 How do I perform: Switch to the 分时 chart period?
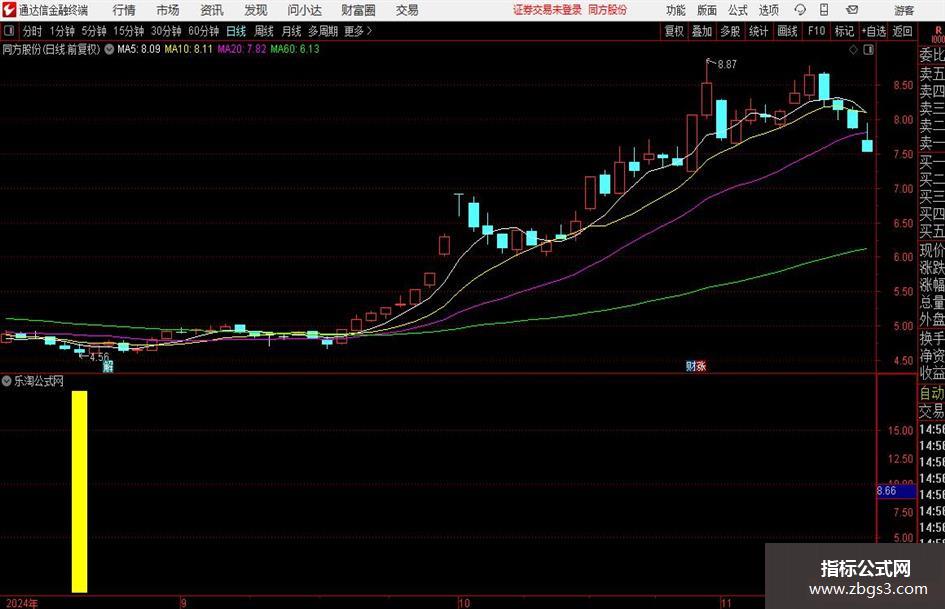[x=32, y=31]
